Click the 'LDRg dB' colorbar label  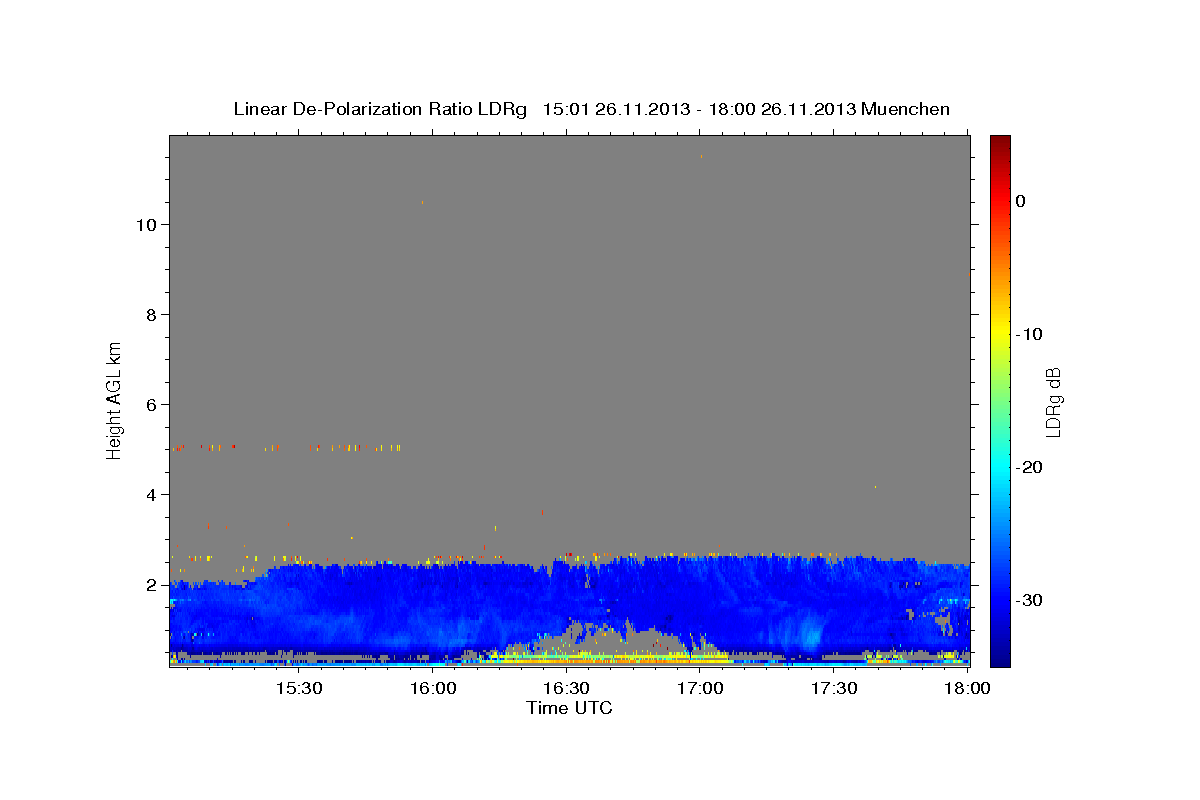tap(1053, 402)
